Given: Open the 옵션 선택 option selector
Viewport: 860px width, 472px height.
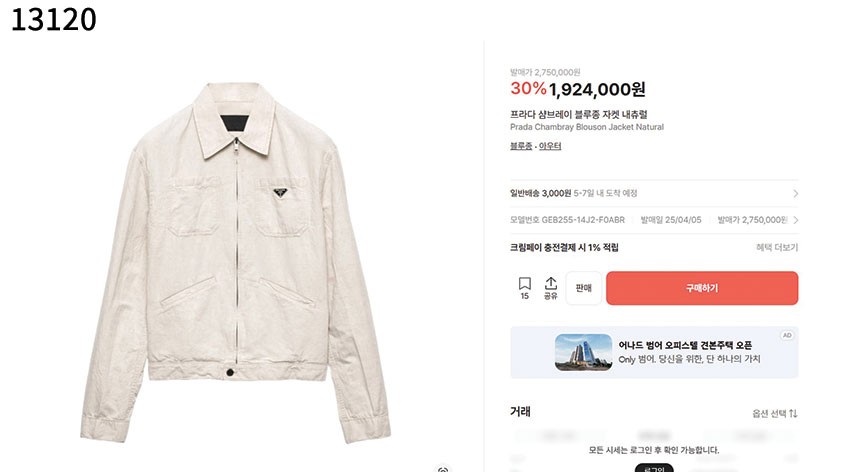Looking at the screenshot, I should 770,413.
